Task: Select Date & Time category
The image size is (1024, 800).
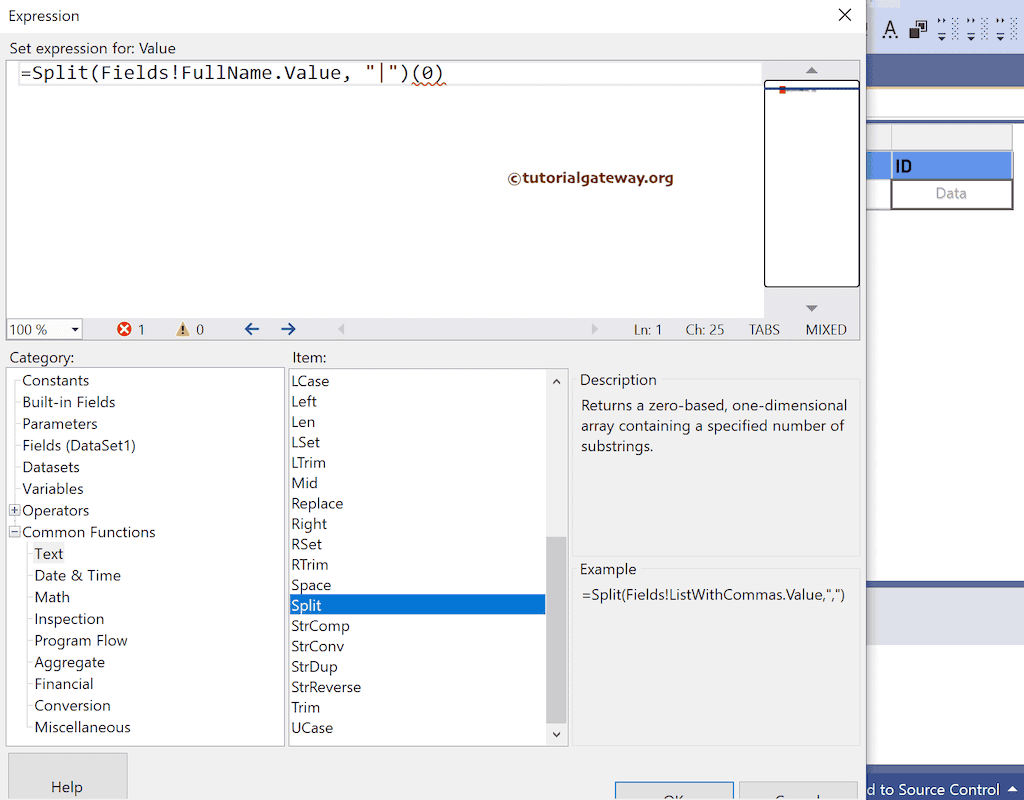Action: 77,575
